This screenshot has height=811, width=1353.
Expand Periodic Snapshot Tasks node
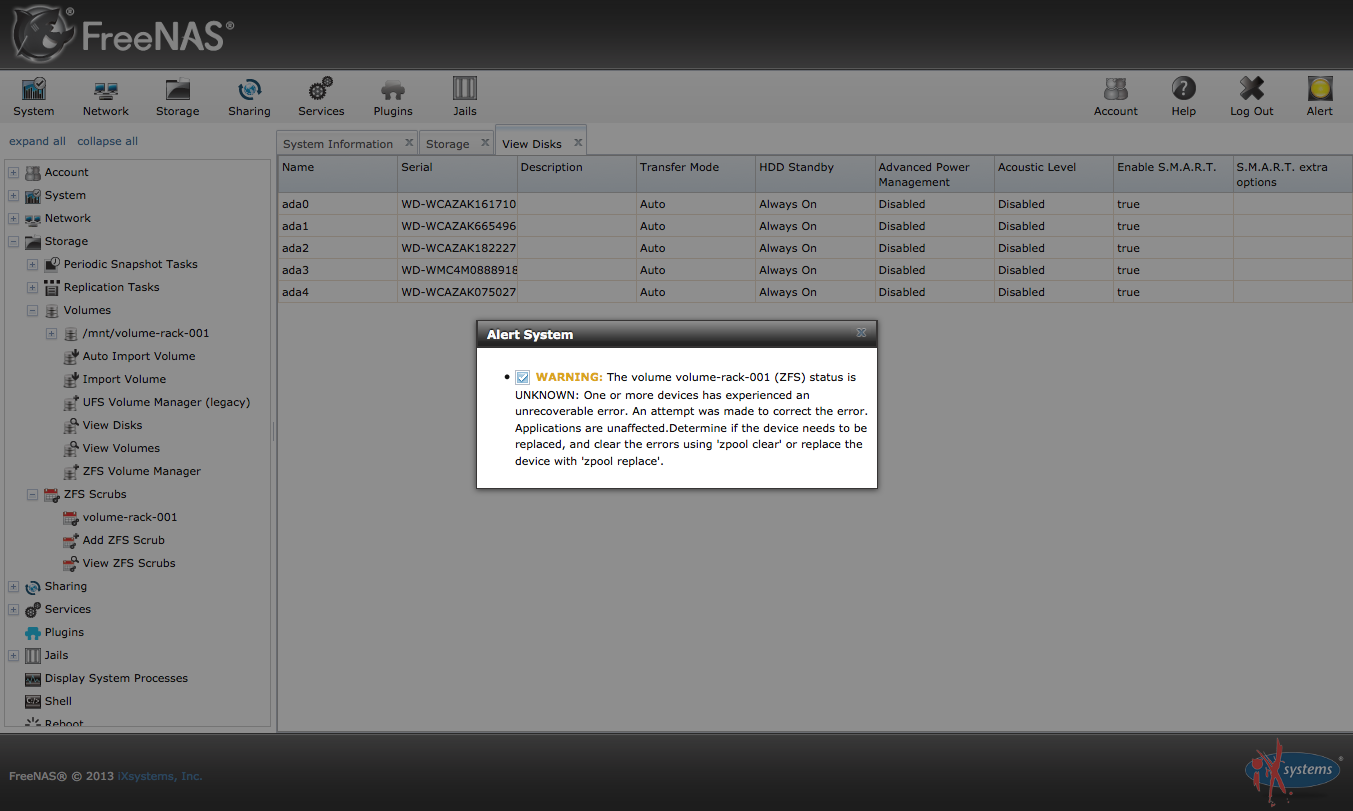[x=33, y=264]
